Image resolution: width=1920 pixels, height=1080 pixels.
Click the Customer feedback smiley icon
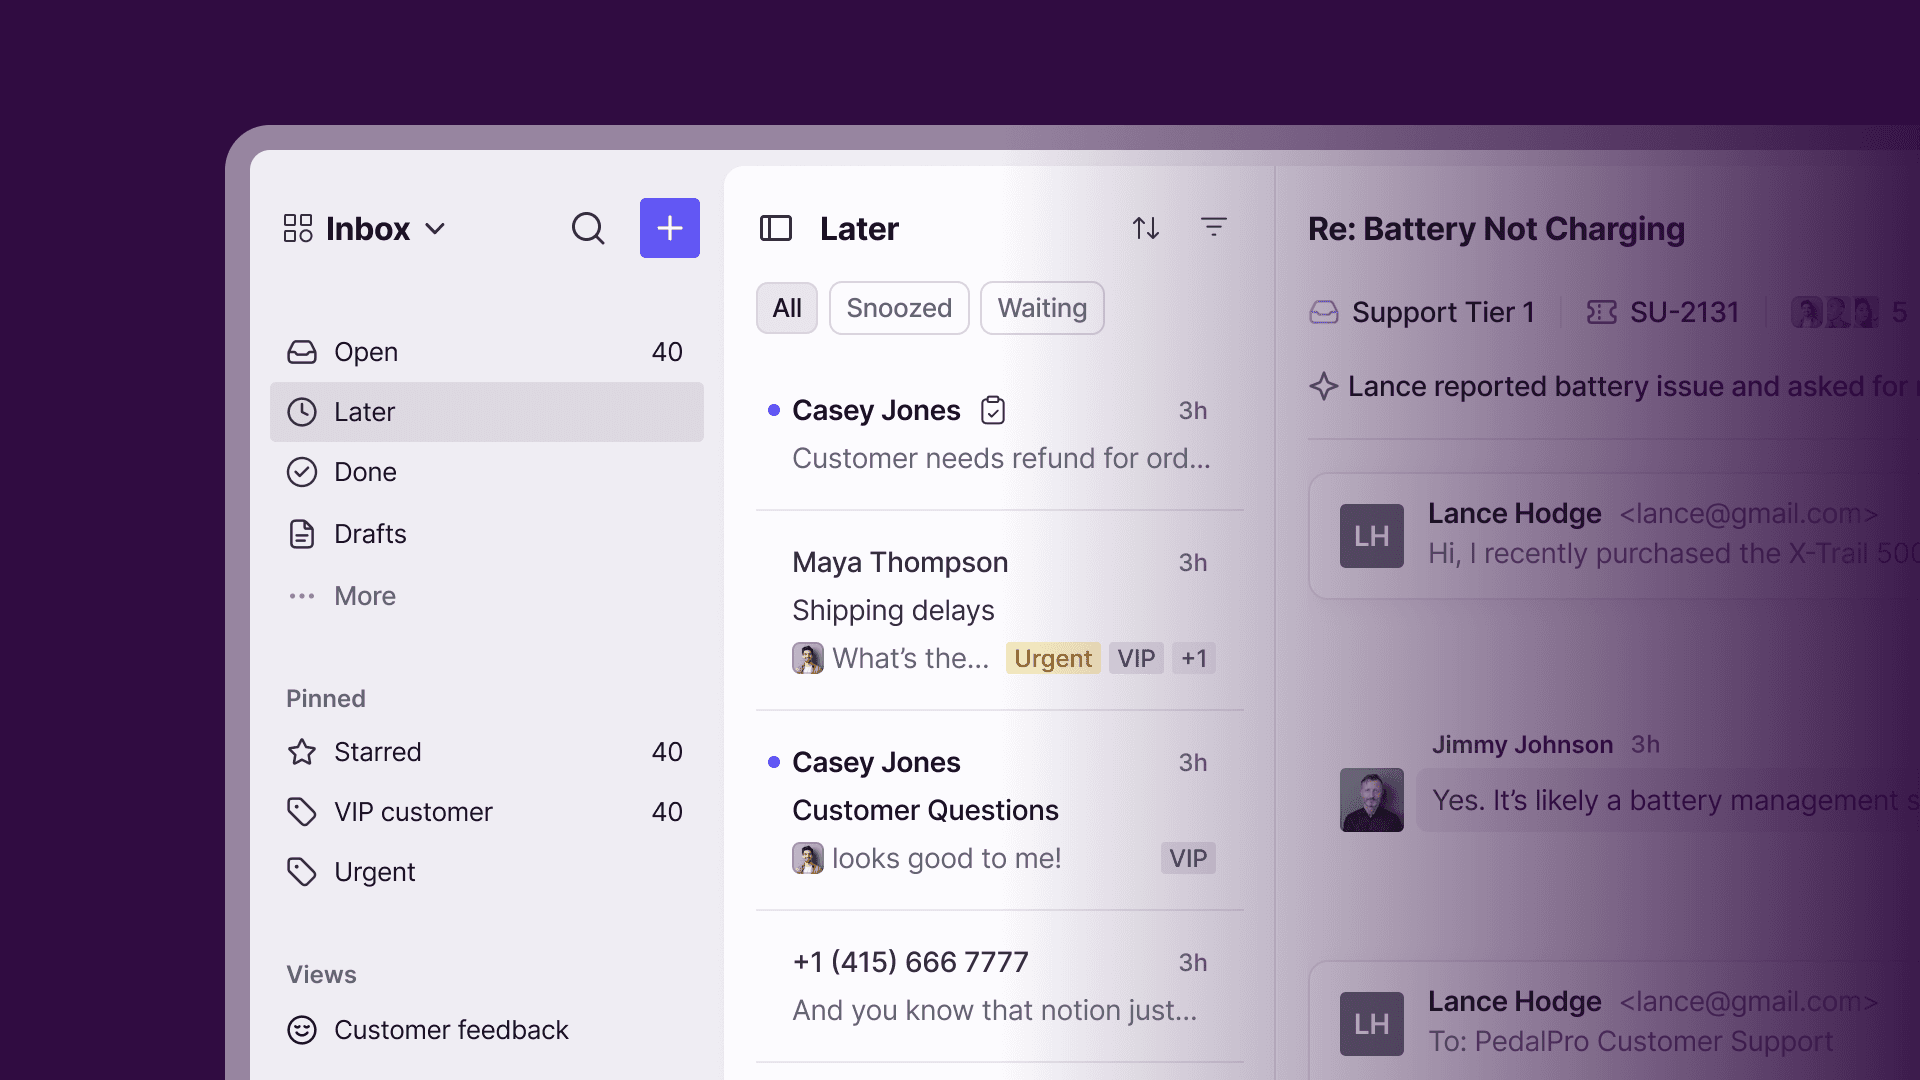302,1030
